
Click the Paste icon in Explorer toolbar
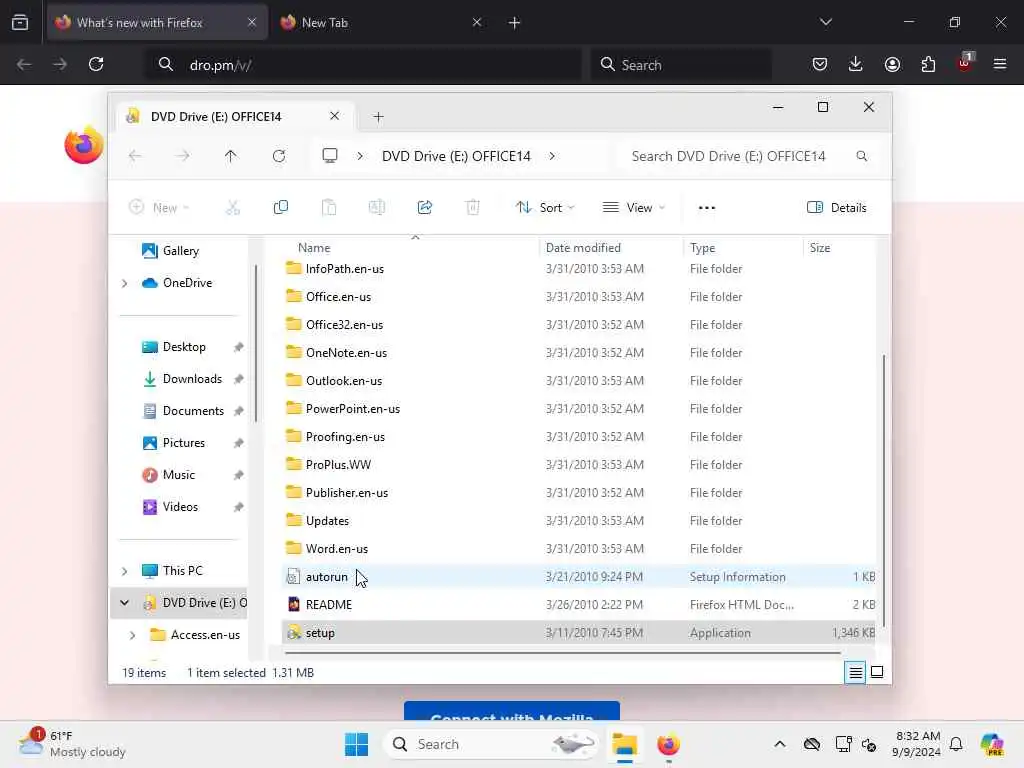click(329, 208)
